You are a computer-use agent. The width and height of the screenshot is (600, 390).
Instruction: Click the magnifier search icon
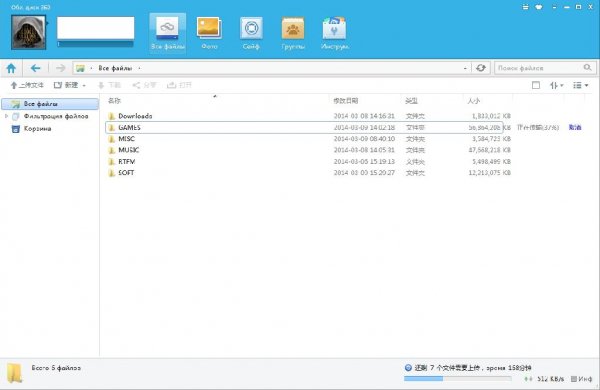(587, 68)
